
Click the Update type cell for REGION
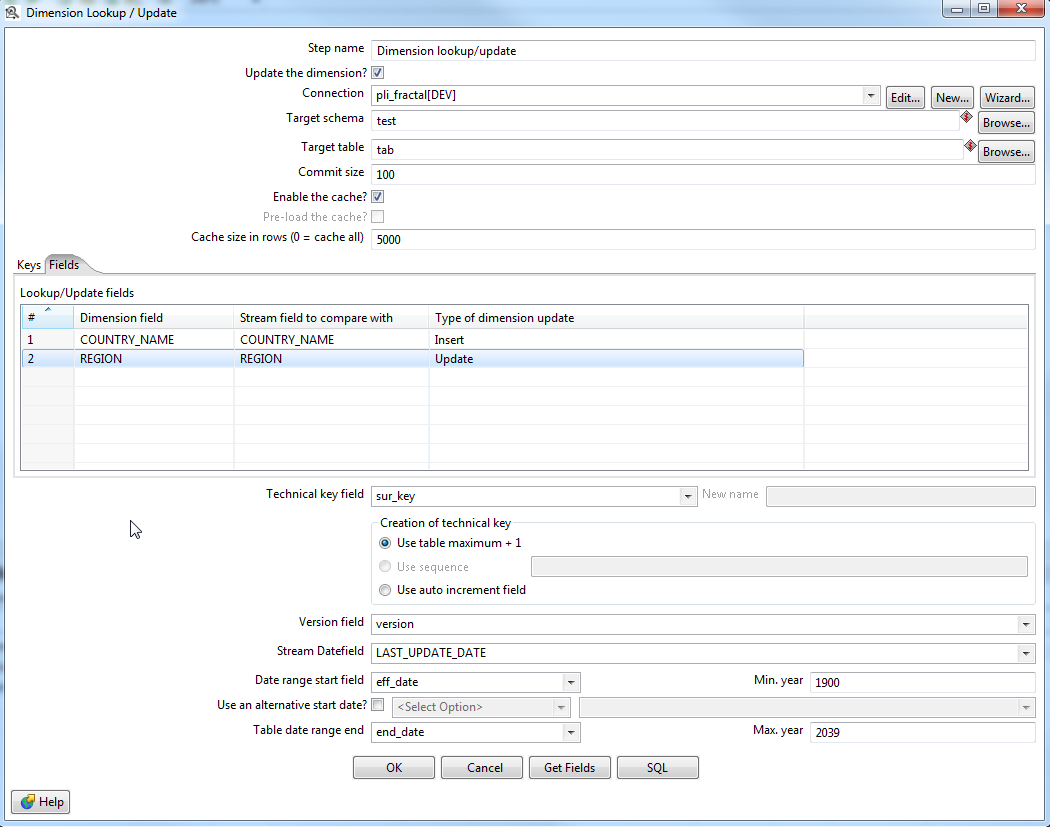click(616, 359)
